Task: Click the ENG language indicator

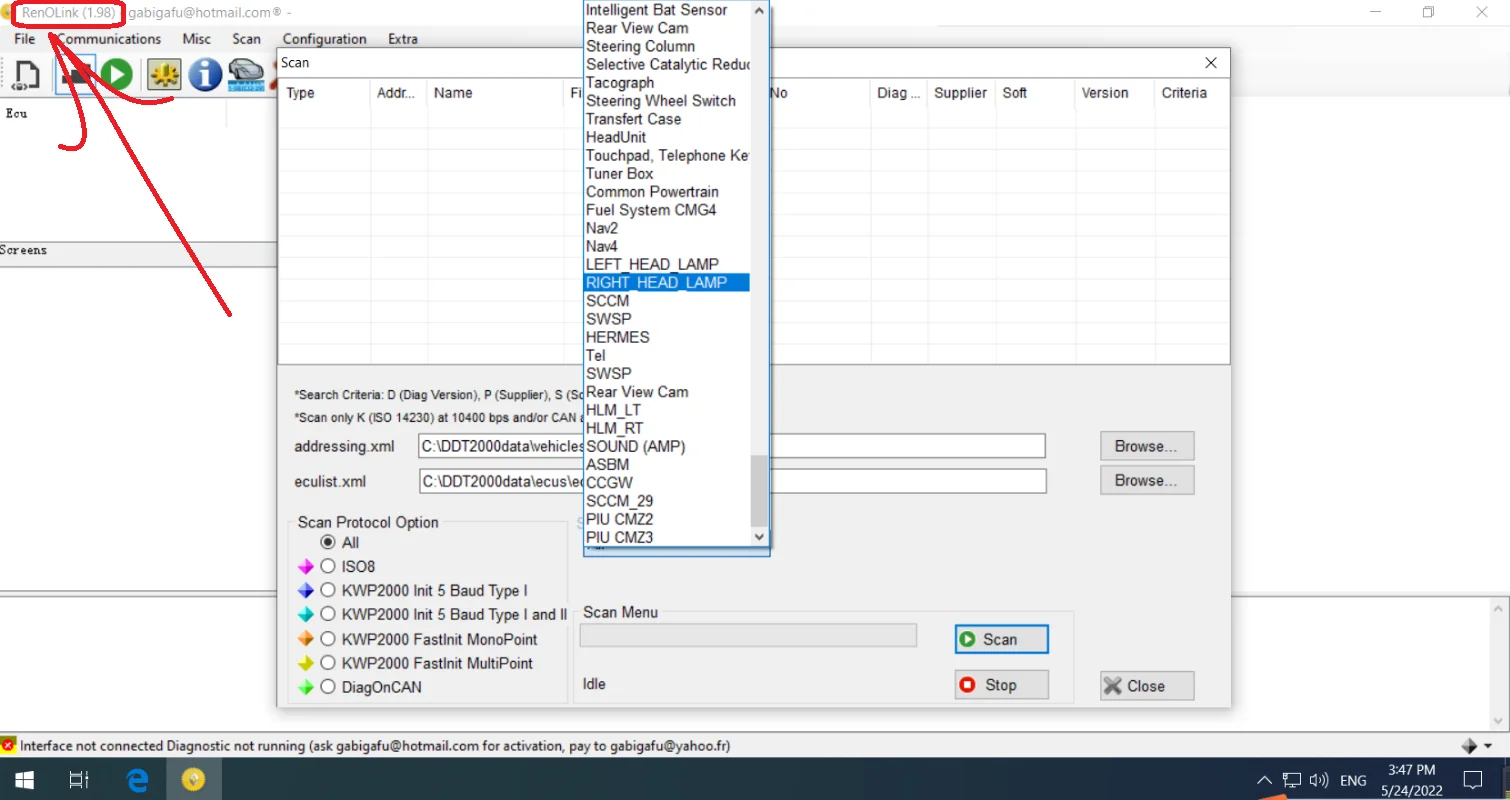Action: [1353, 780]
